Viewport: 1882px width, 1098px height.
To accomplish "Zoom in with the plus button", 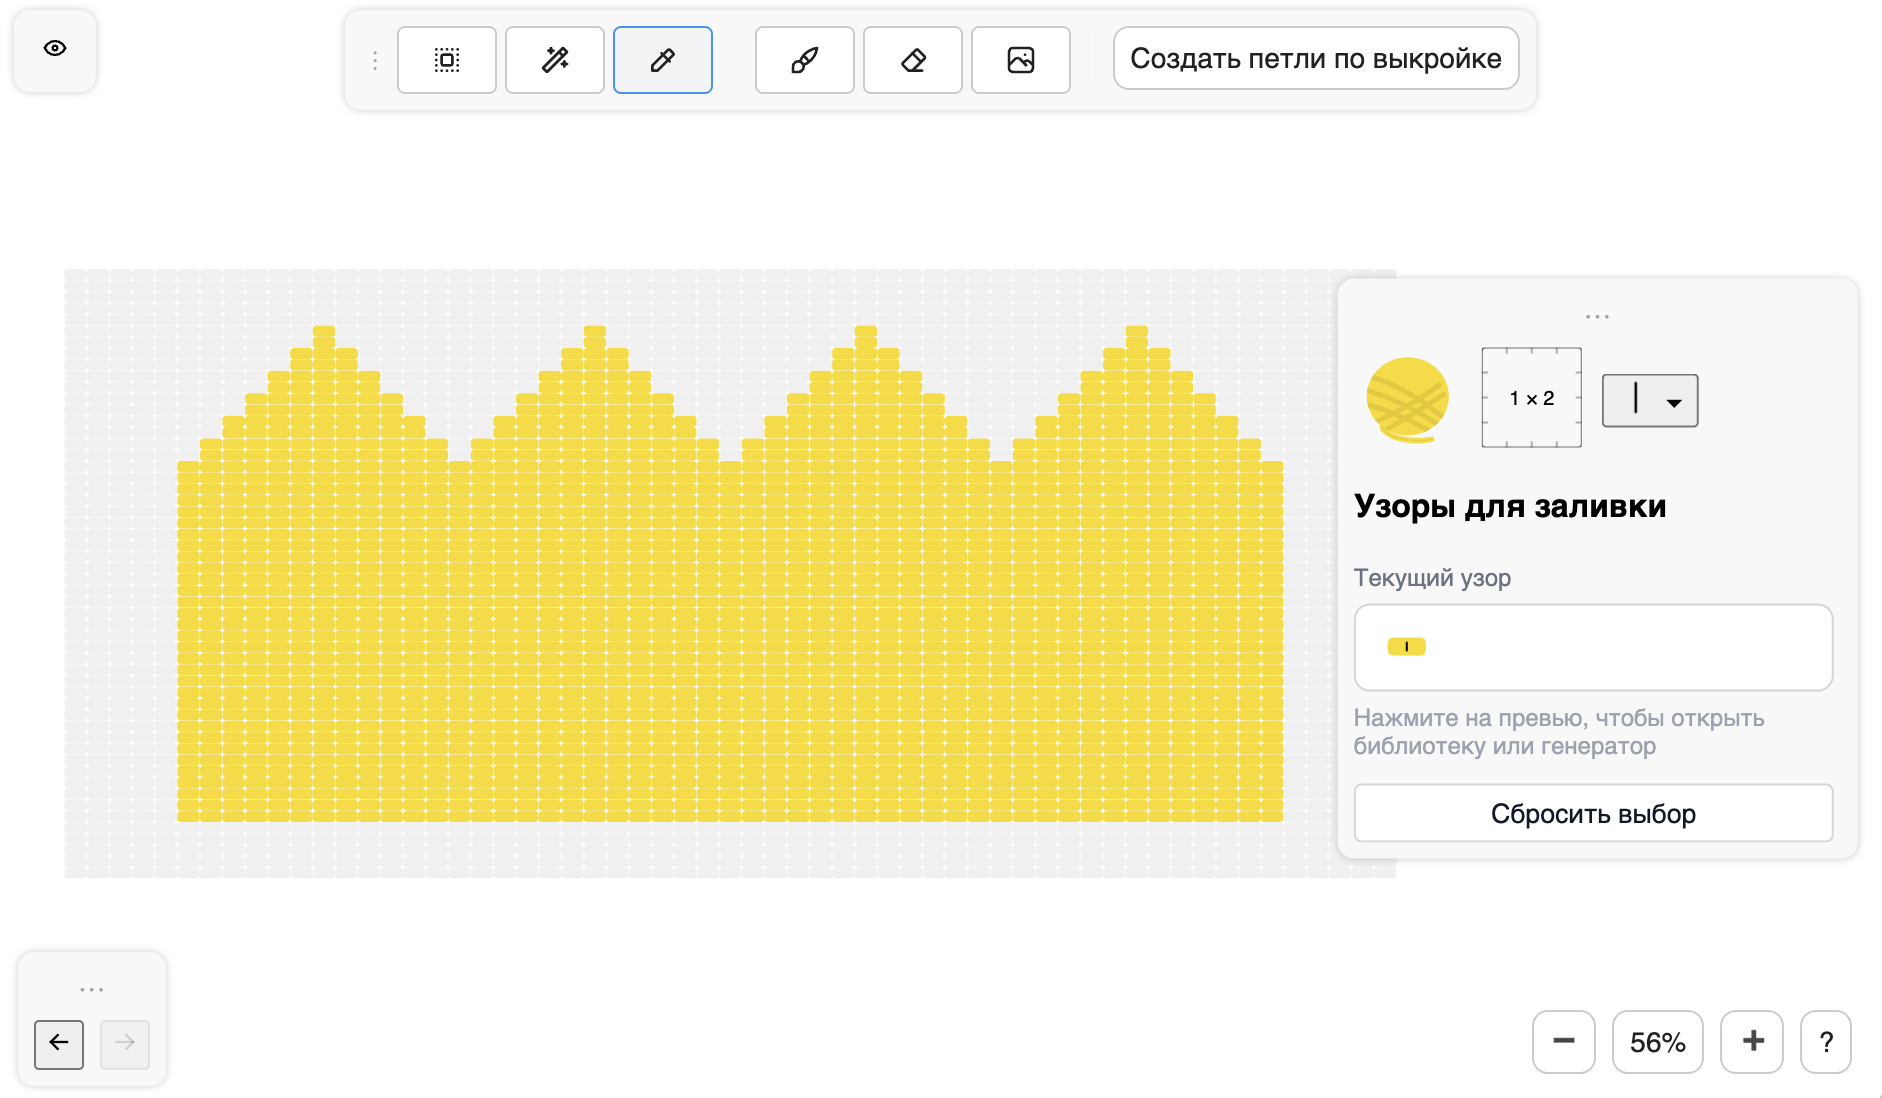I will click(1752, 1042).
